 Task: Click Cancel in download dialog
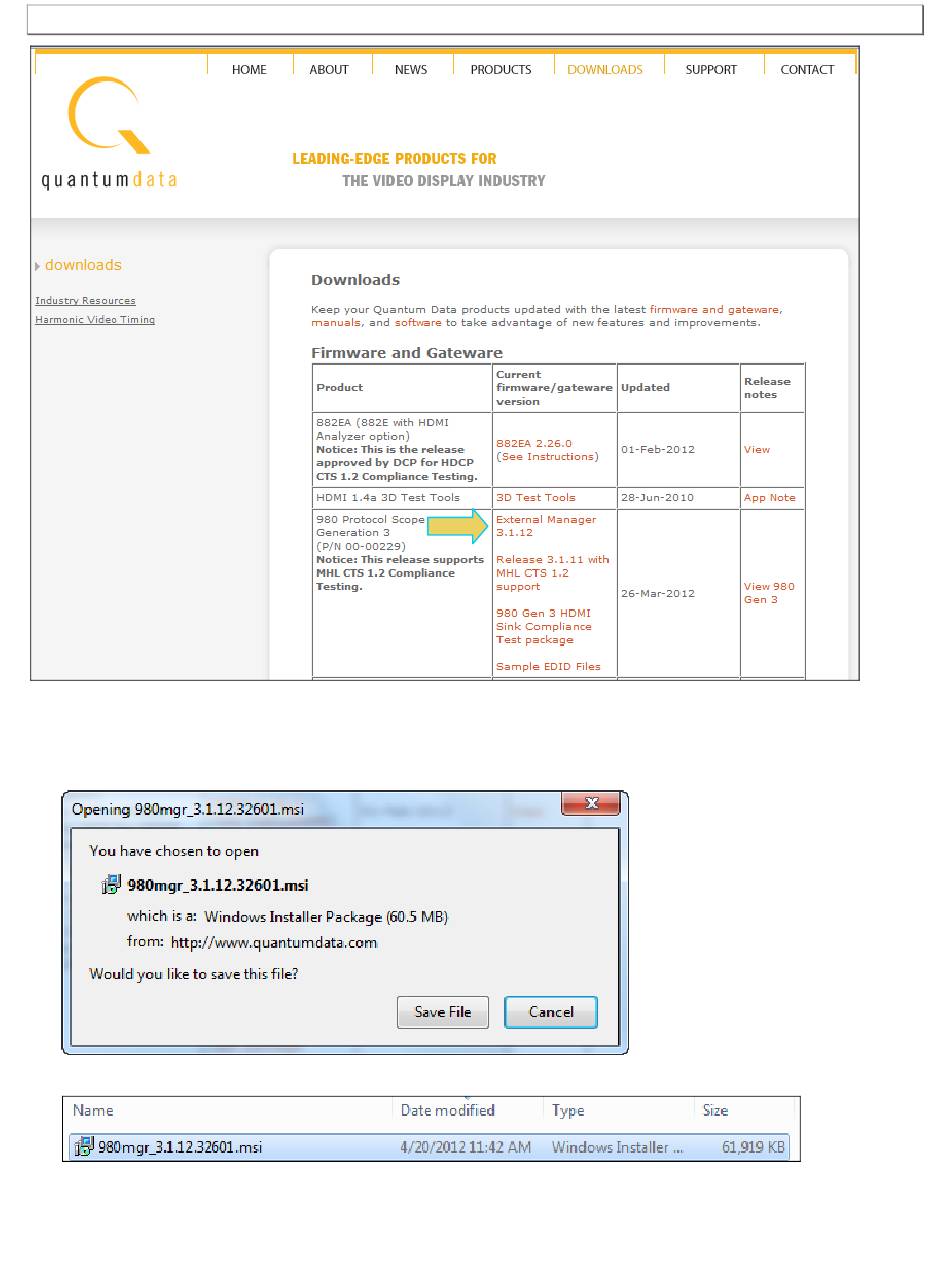click(551, 1012)
